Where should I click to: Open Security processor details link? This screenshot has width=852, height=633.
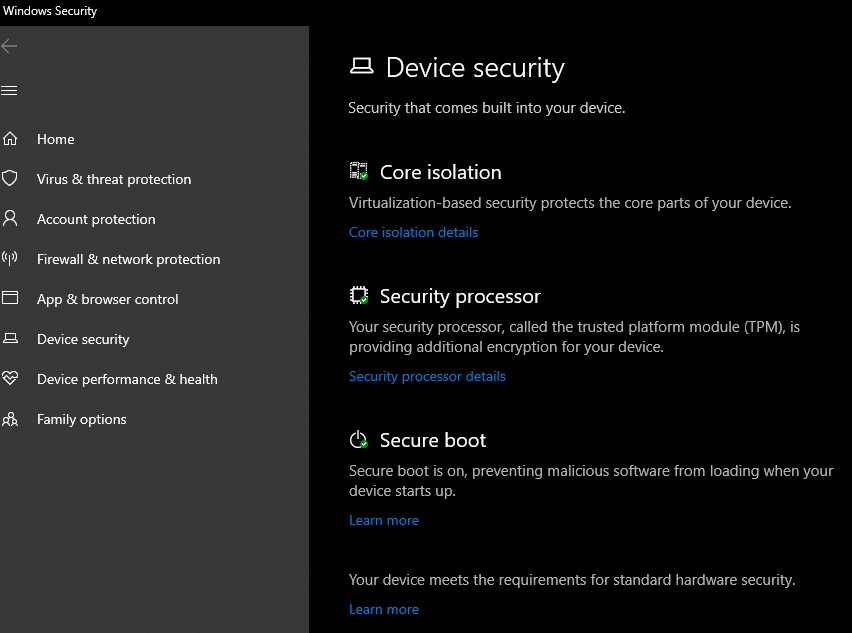tap(427, 376)
